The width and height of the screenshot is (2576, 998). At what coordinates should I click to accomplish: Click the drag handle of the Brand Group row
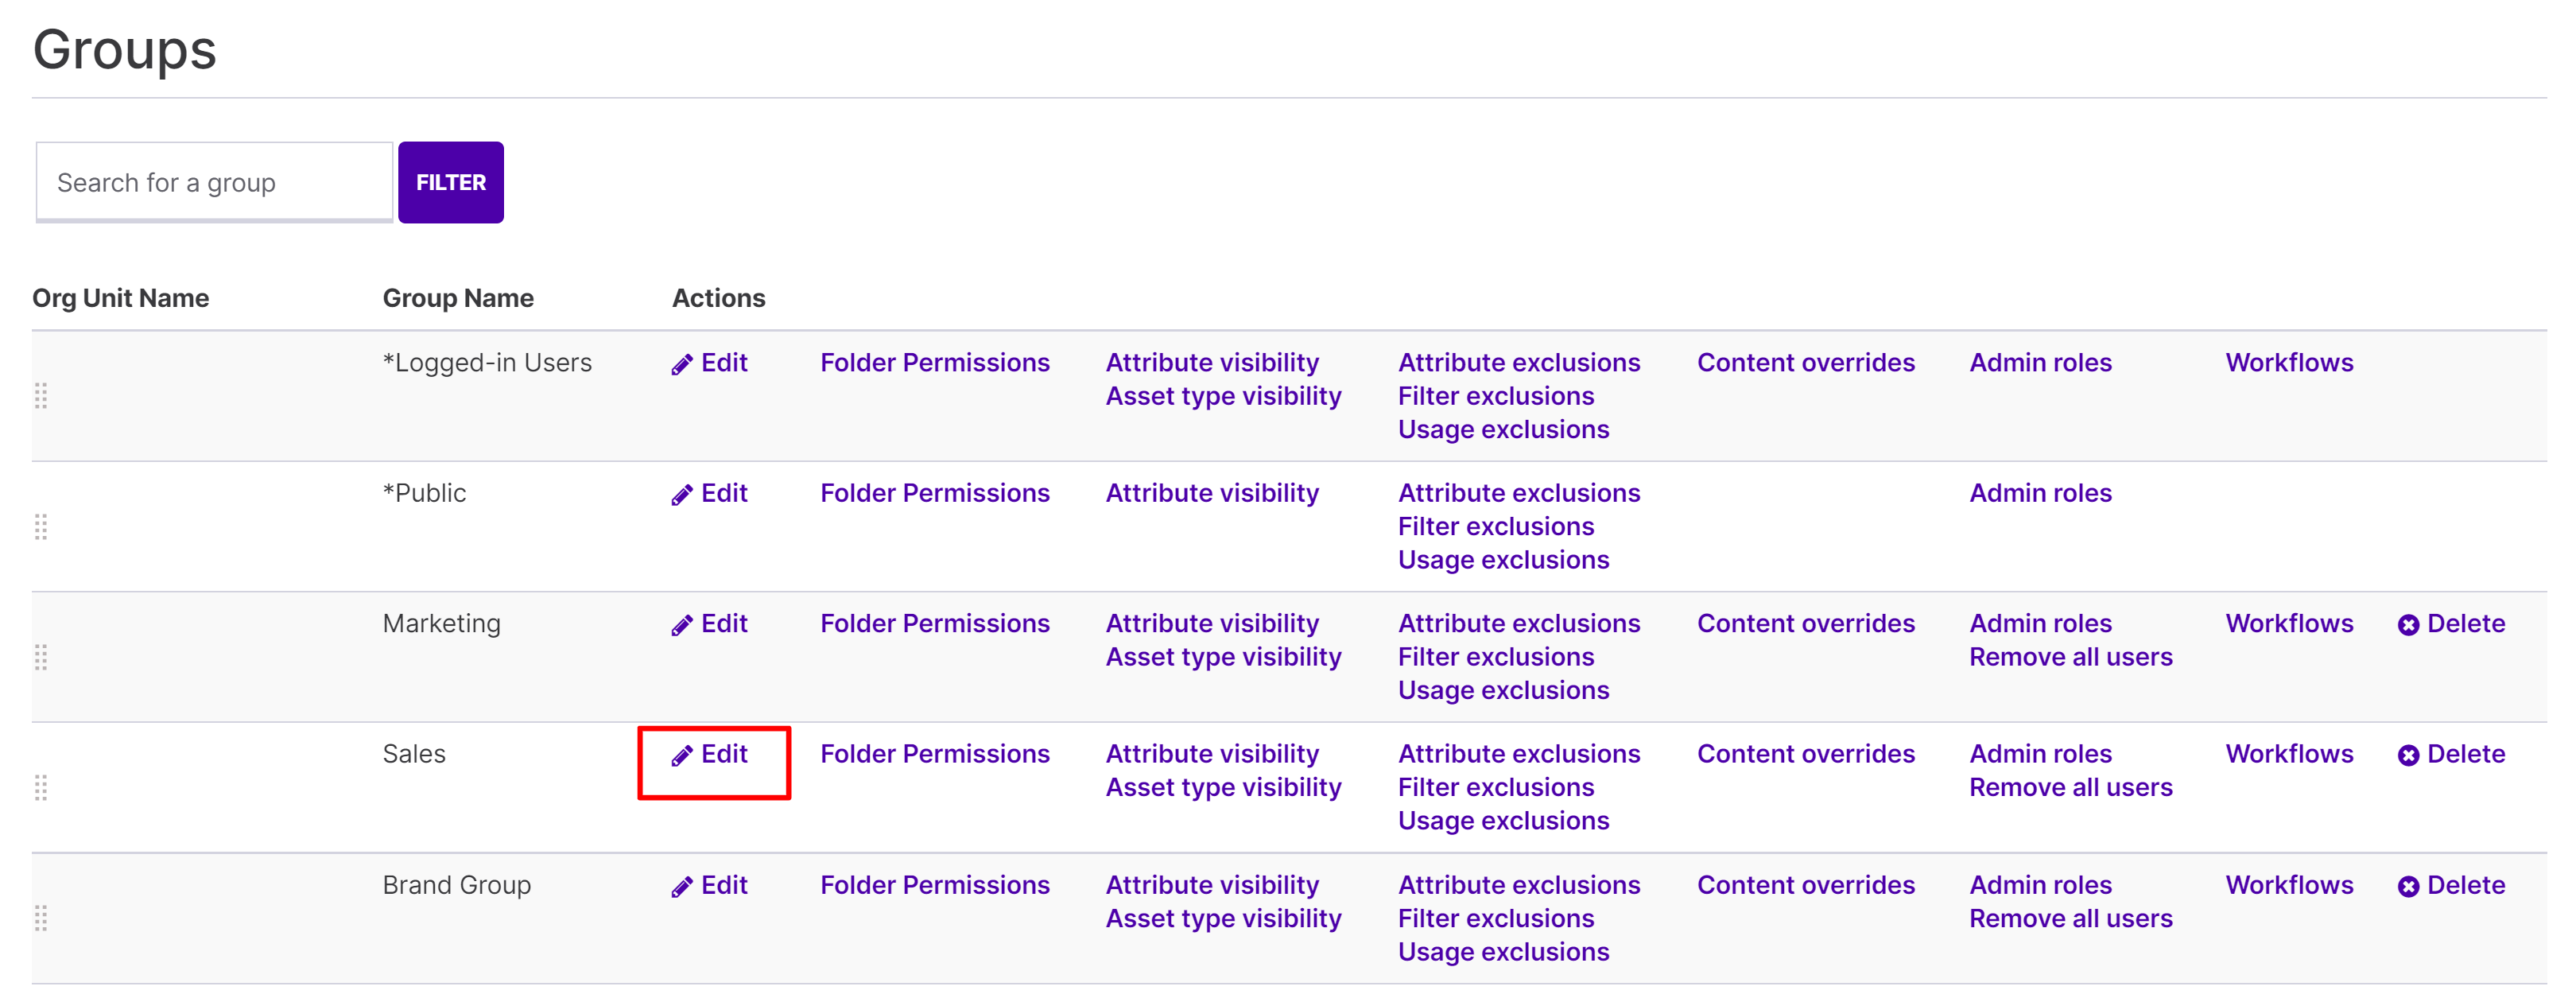[x=41, y=918]
